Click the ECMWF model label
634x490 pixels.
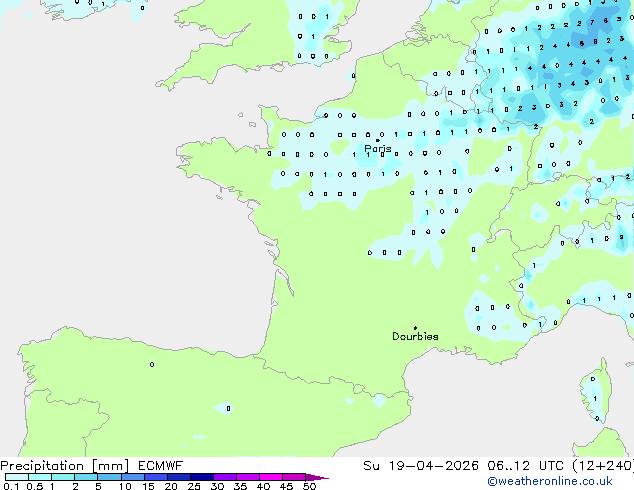161,466
